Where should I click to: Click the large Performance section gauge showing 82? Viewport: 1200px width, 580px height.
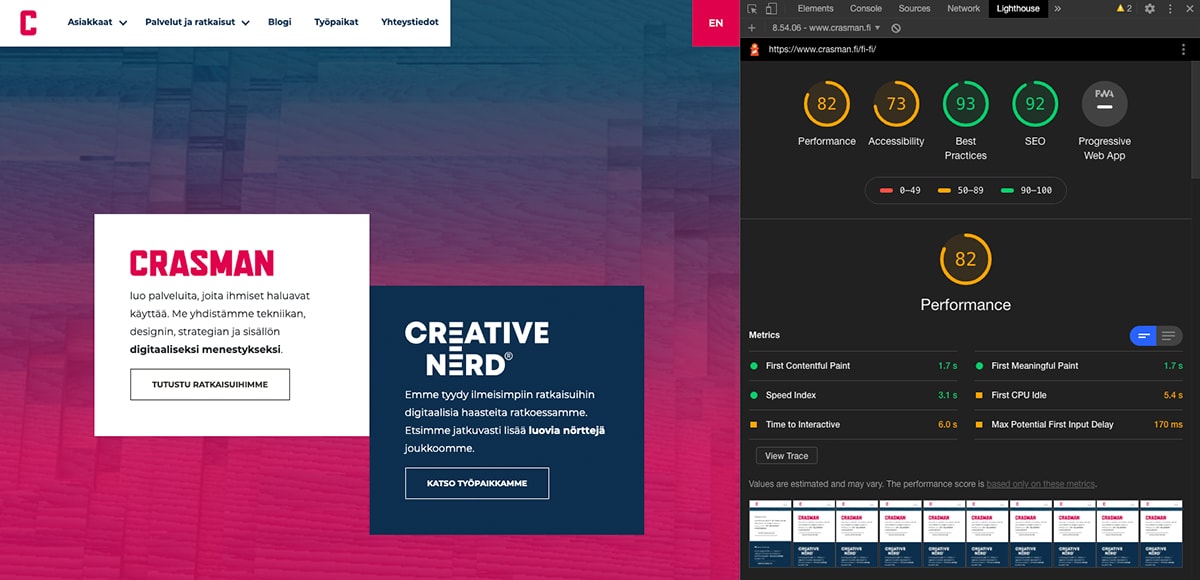point(966,260)
